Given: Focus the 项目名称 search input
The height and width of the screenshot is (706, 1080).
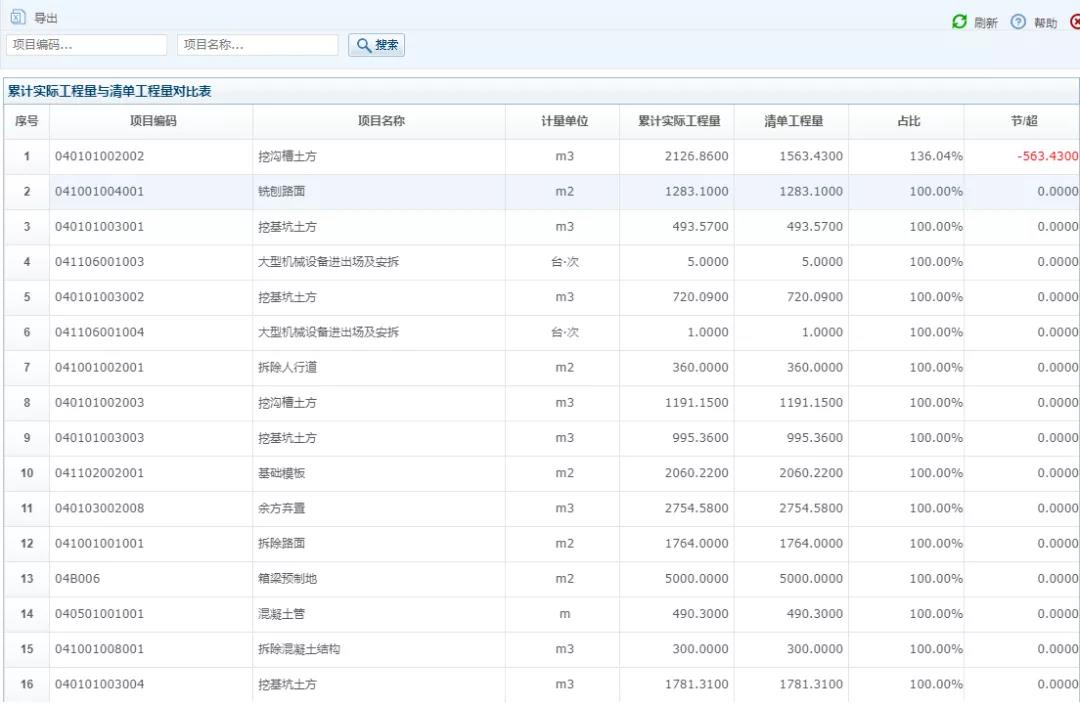Looking at the screenshot, I should click(x=258, y=45).
